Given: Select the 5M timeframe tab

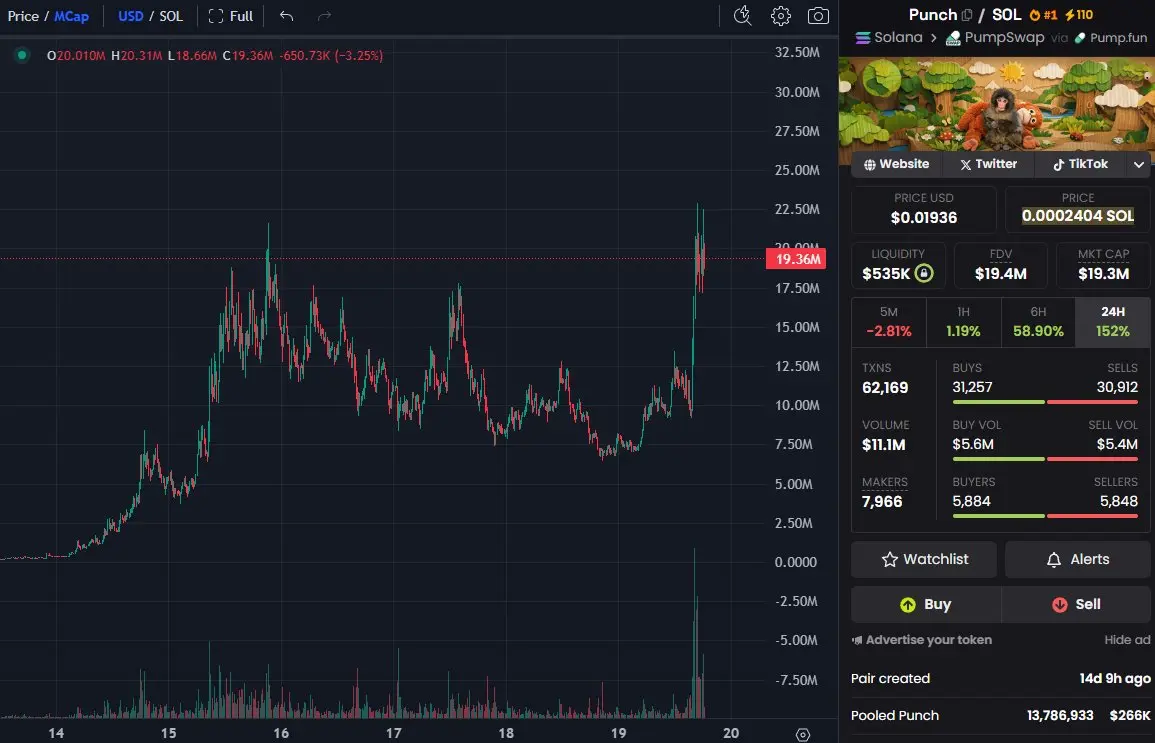Looking at the screenshot, I should coord(889,322).
